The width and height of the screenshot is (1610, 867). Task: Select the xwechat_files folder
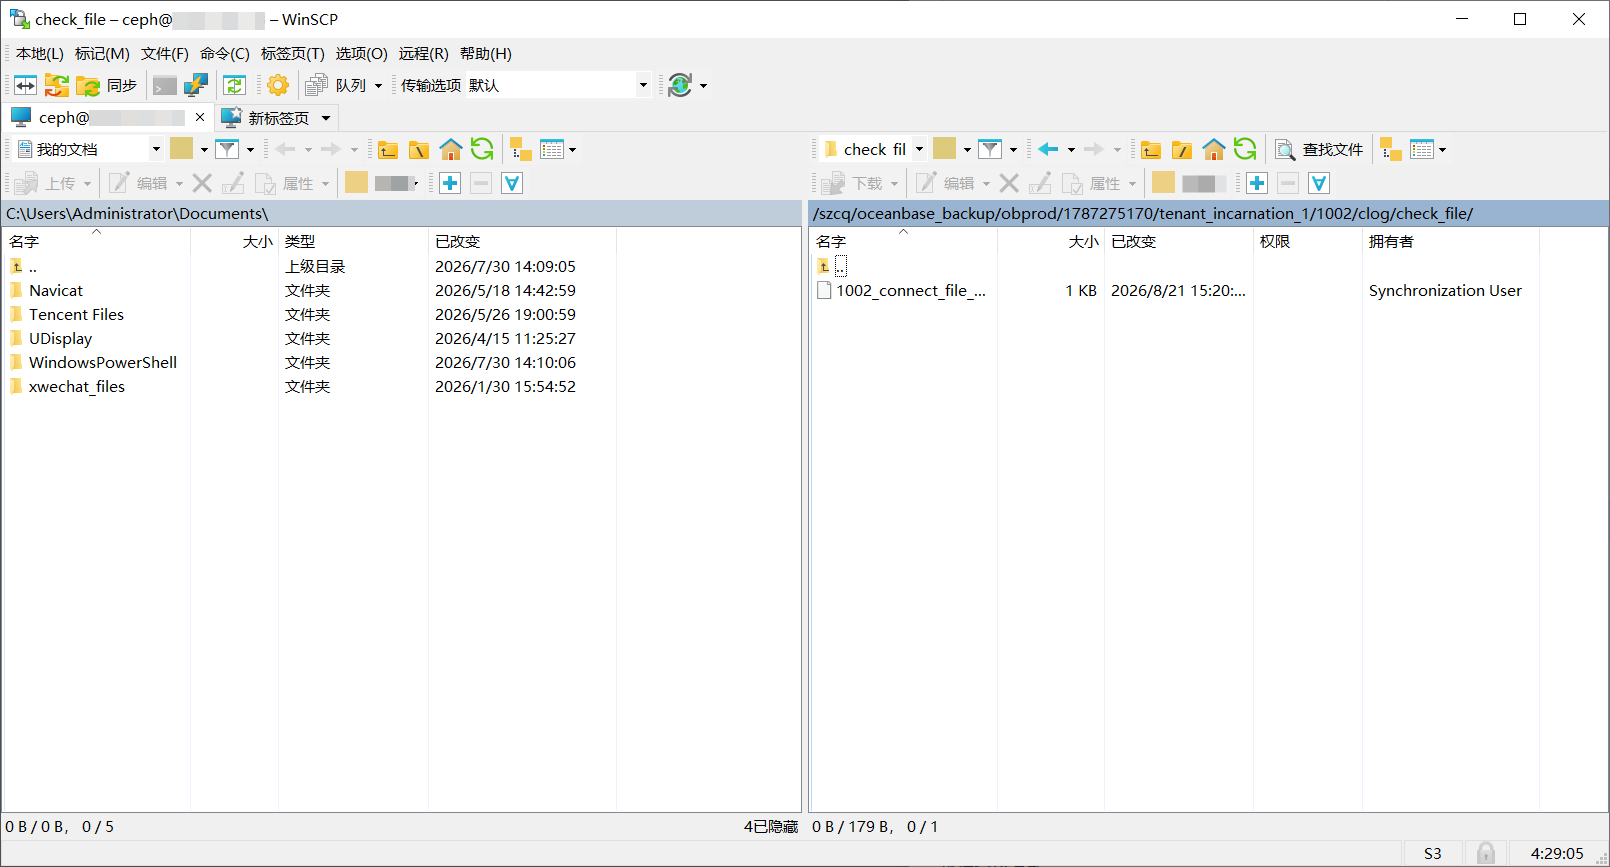pyautogui.click(x=77, y=387)
